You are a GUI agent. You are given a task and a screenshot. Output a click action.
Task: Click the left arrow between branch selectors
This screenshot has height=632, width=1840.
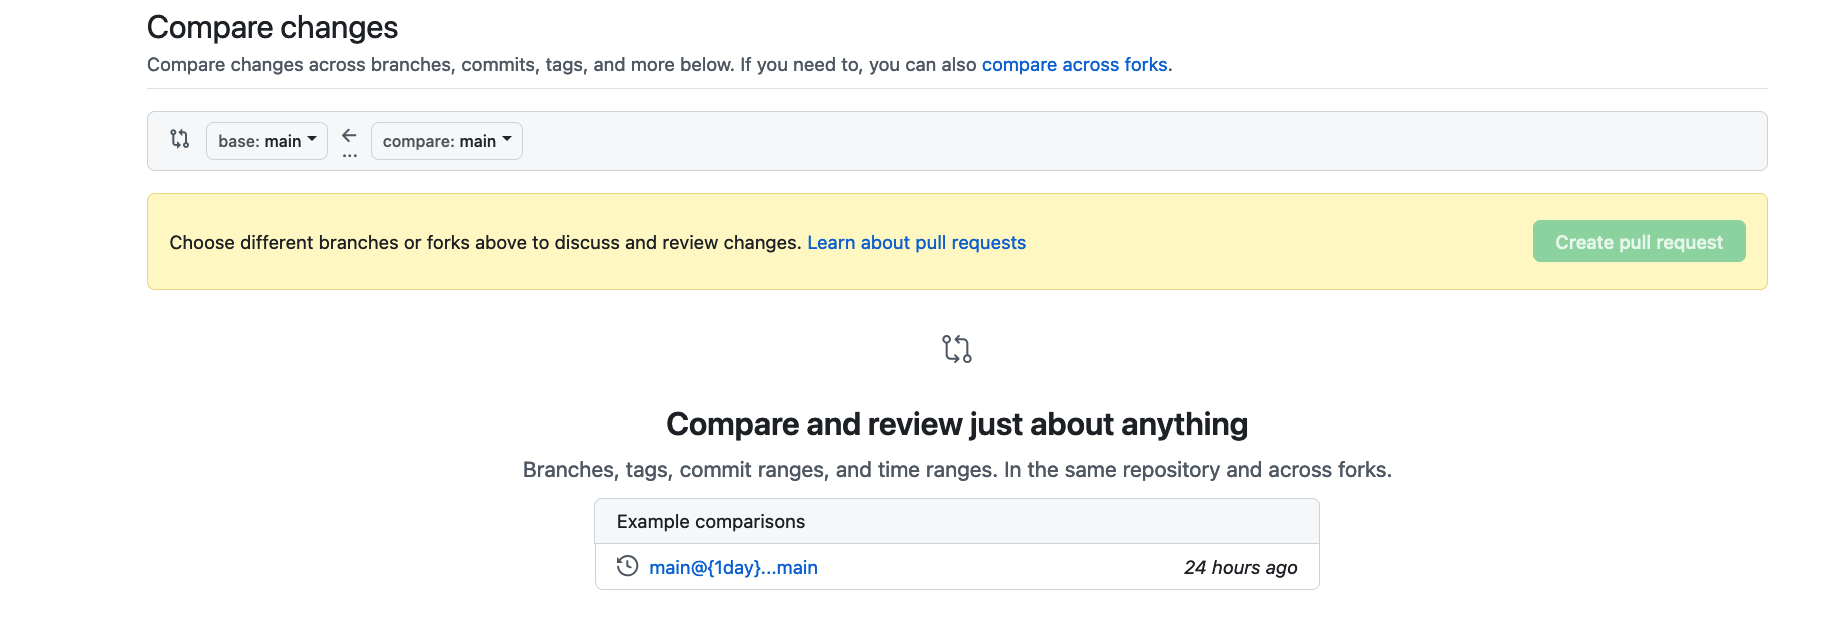point(349,135)
